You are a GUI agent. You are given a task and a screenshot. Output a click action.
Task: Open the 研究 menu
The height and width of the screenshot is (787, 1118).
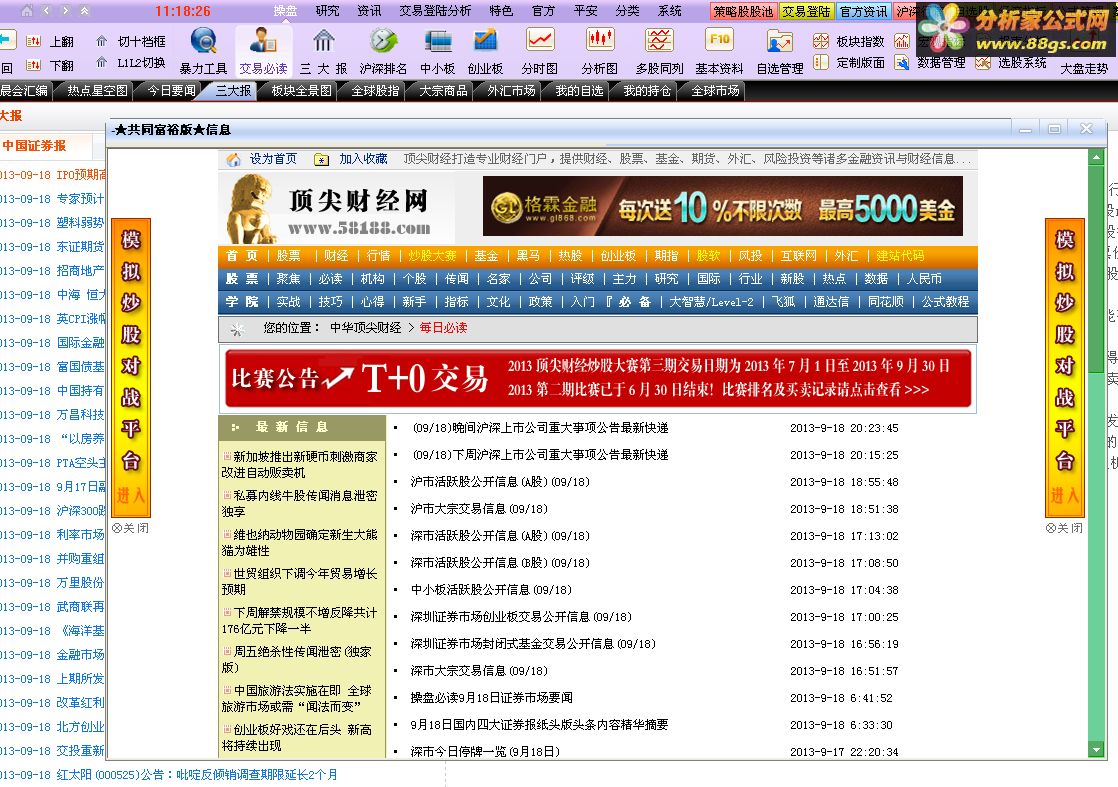[327, 11]
